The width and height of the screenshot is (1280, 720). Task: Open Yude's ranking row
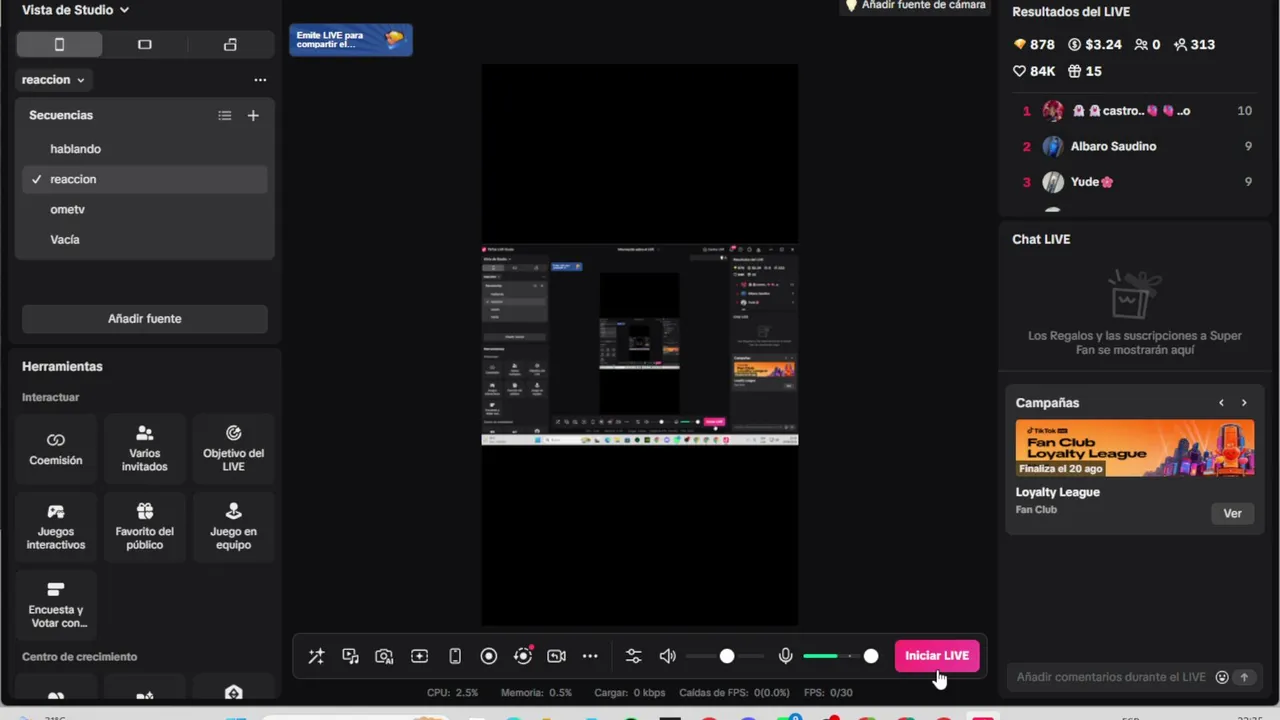click(1137, 182)
